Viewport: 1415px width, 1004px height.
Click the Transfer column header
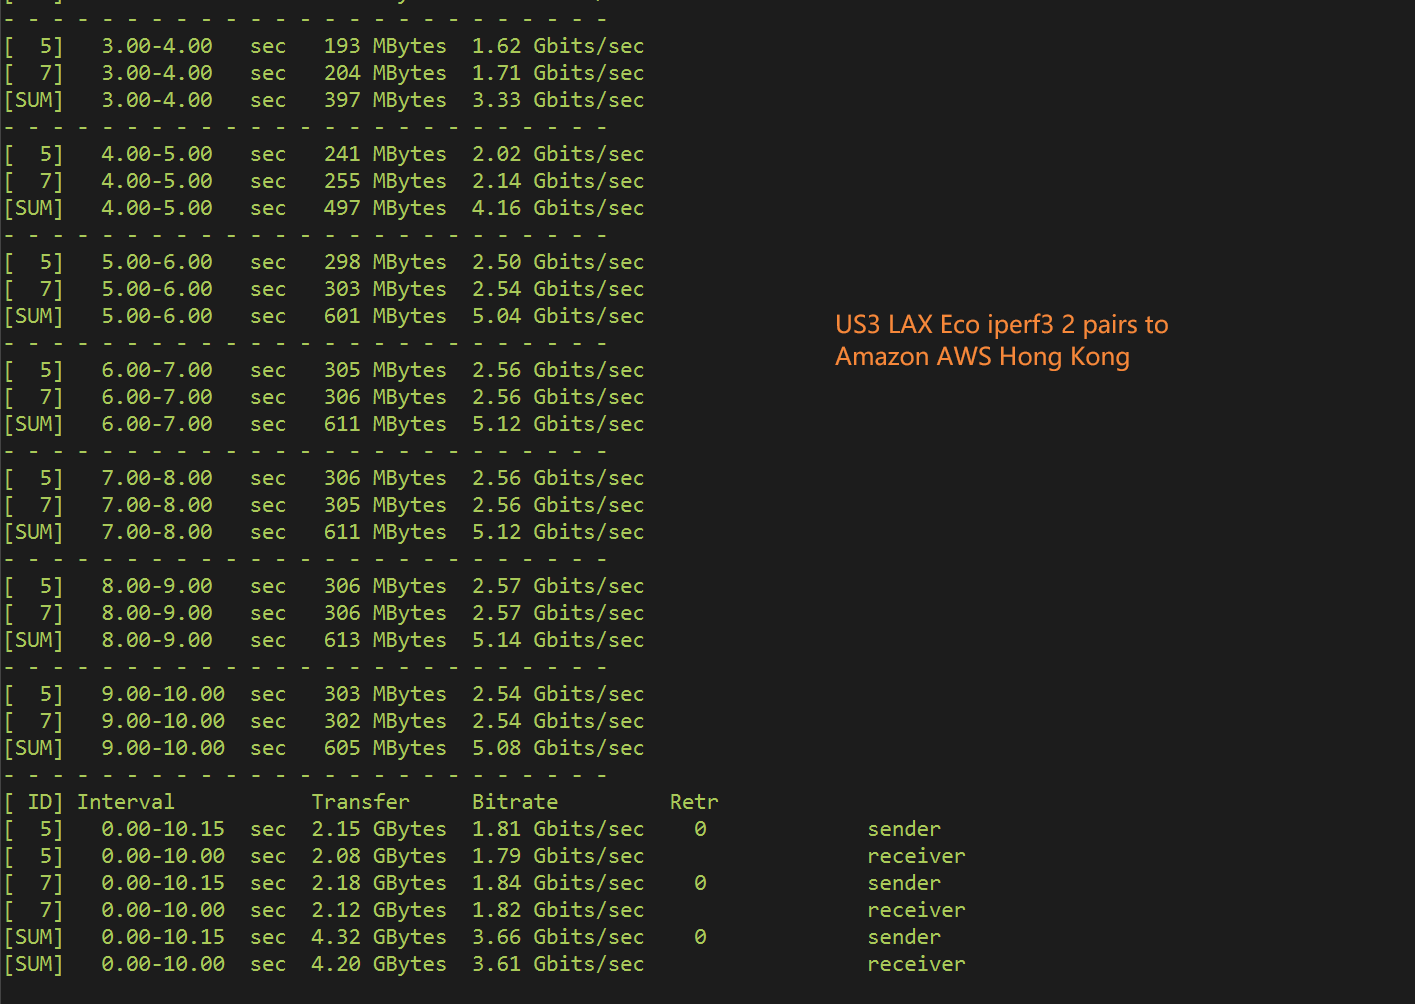coord(360,802)
